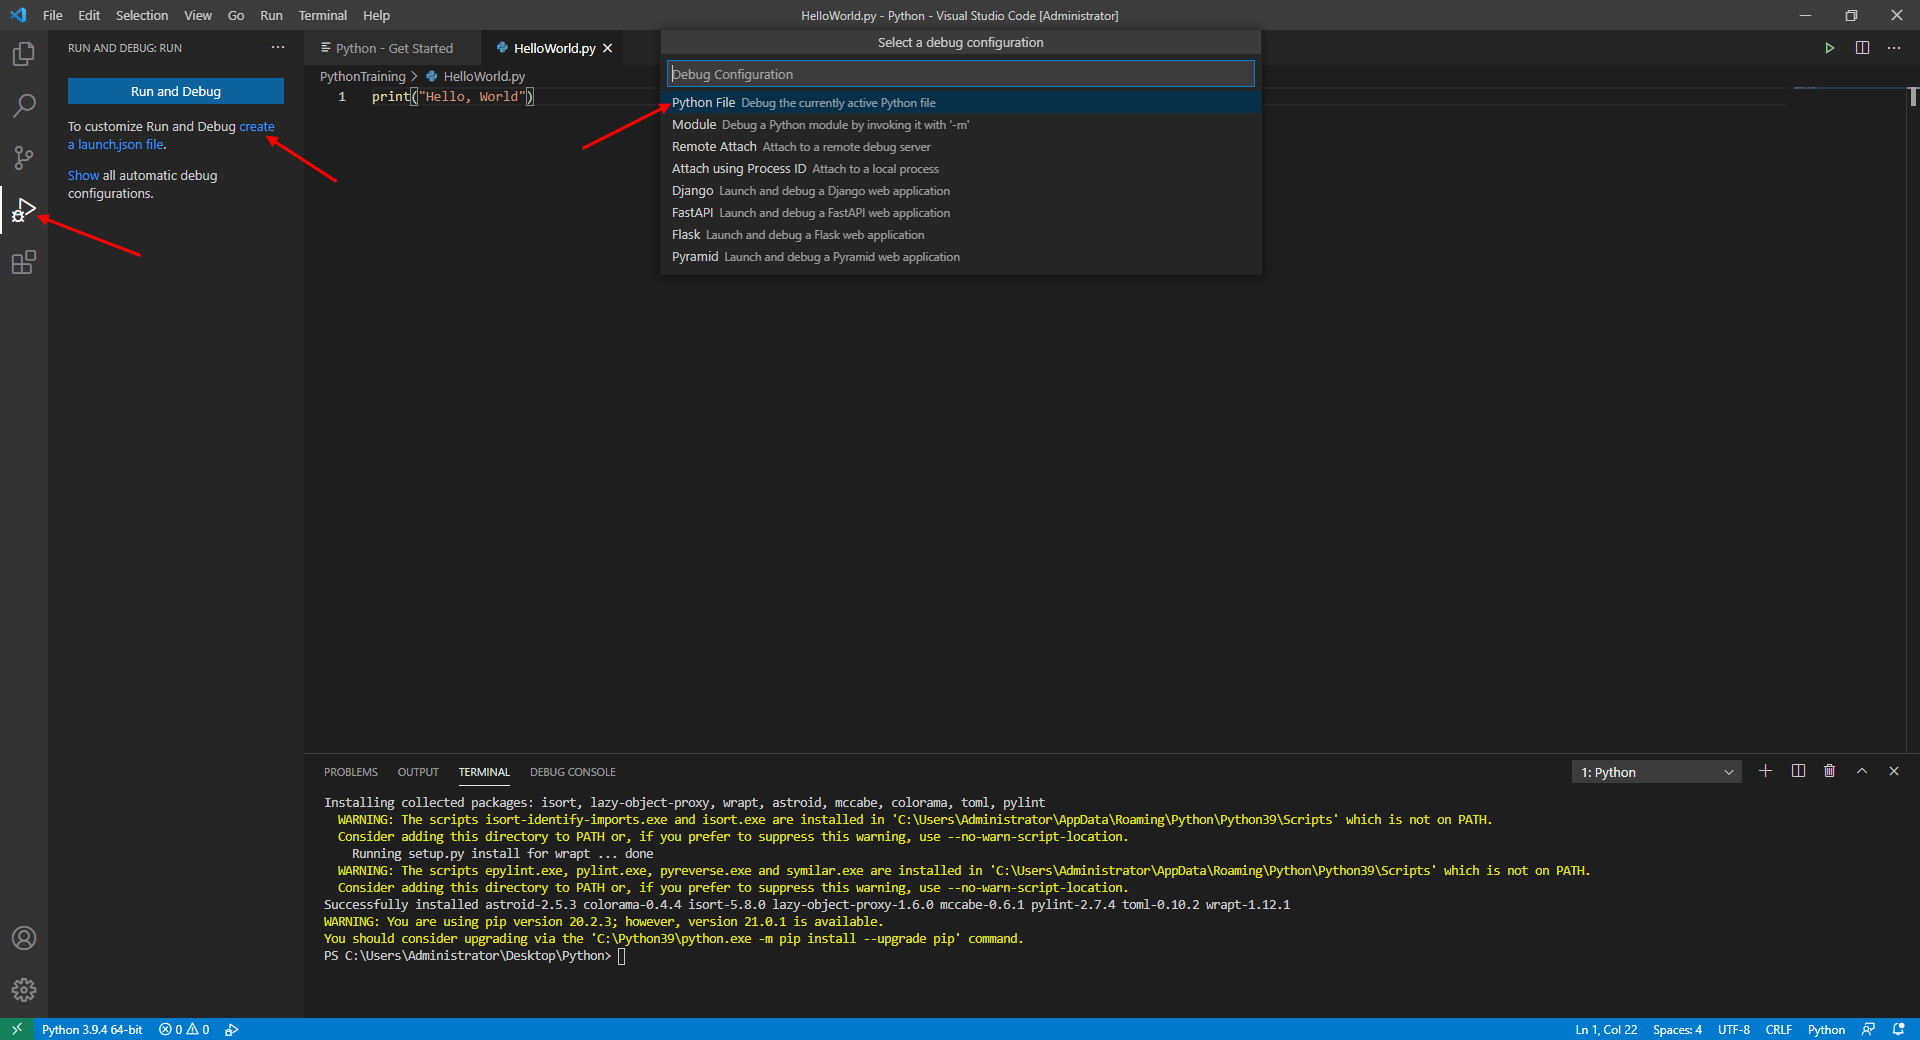The image size is (1920, 1040).
Task: Click the Run and Debug button
Action: (x=176, y=91)
